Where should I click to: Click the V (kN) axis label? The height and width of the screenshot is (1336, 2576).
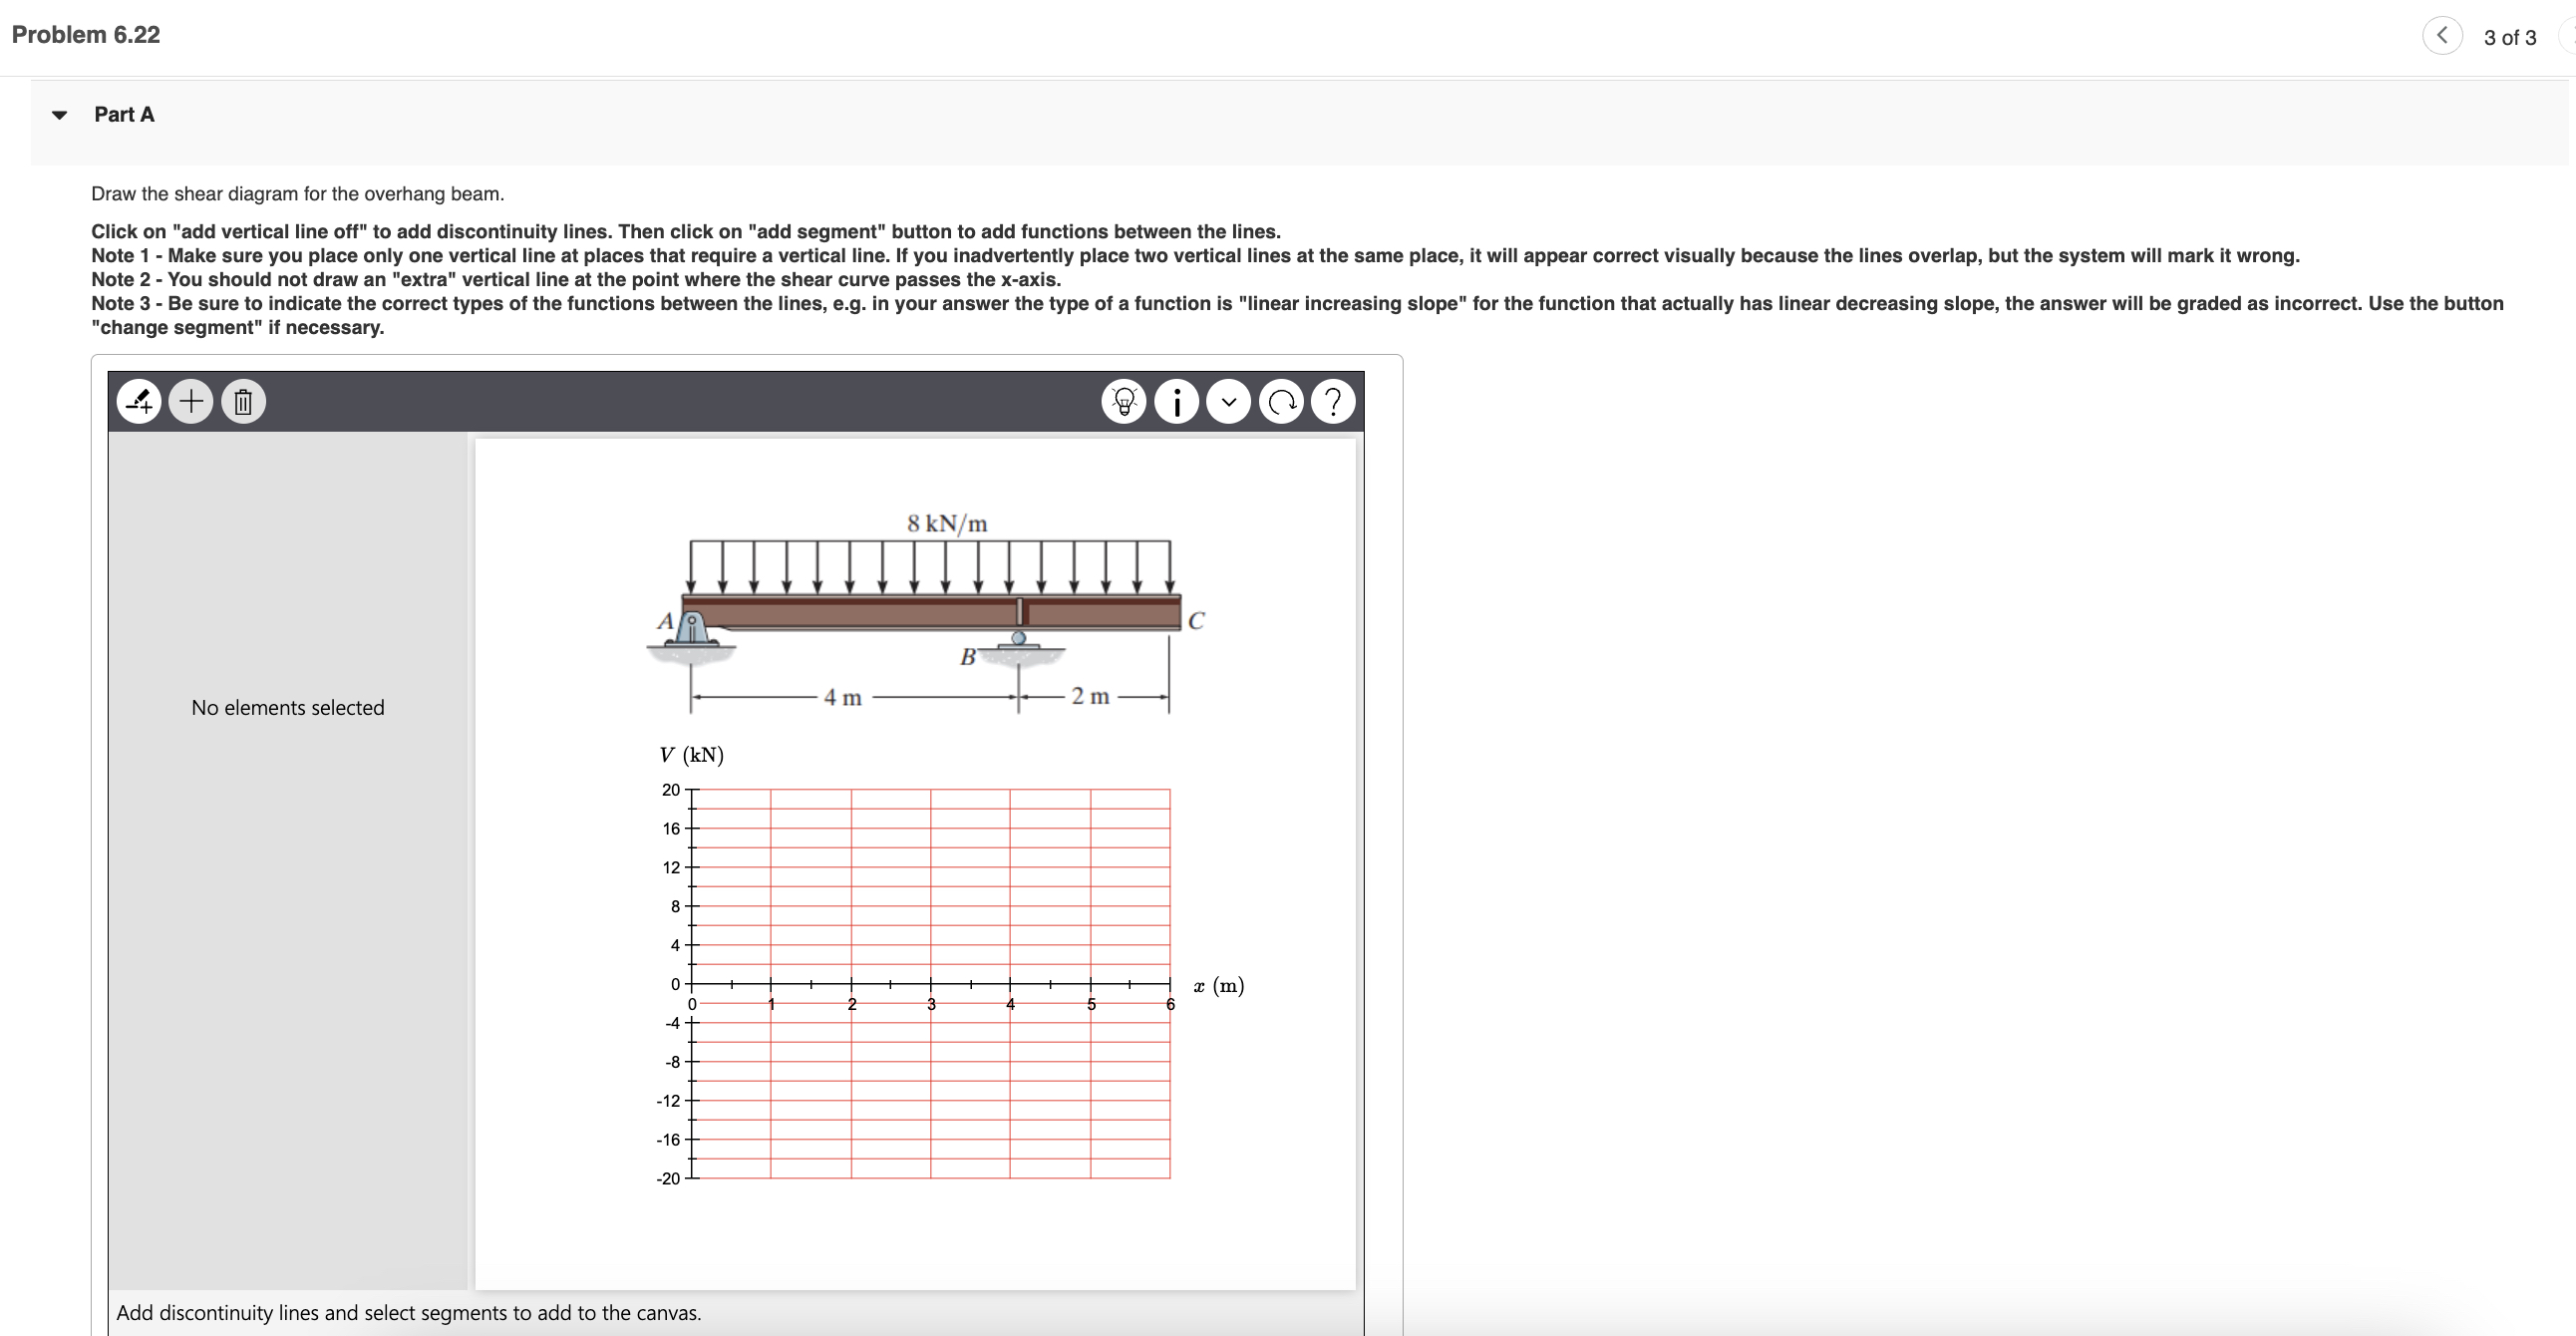click(691, 755)
